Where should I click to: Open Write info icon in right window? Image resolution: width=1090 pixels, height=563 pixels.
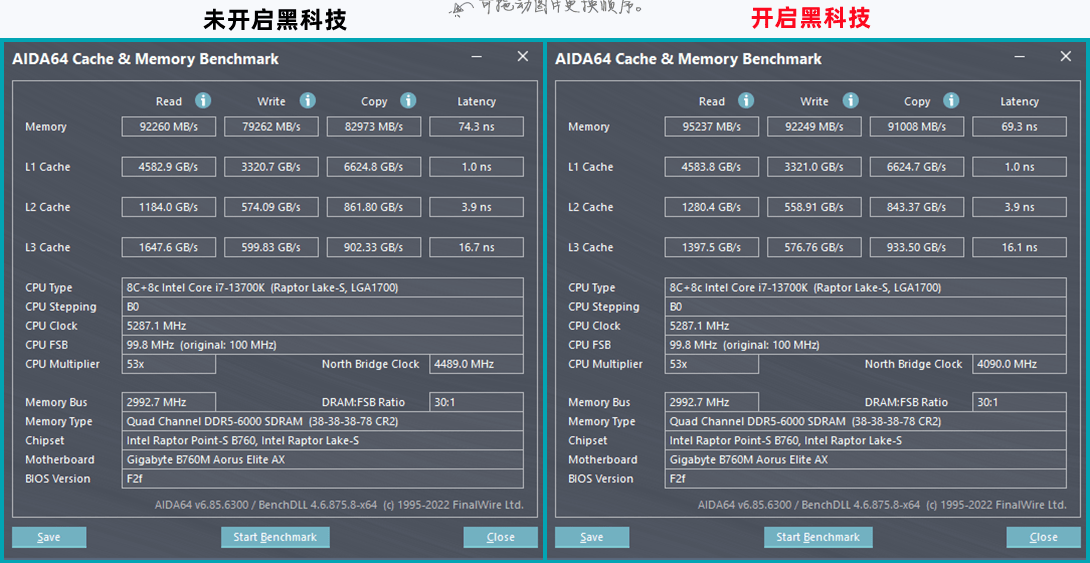[x=850, y=101]
